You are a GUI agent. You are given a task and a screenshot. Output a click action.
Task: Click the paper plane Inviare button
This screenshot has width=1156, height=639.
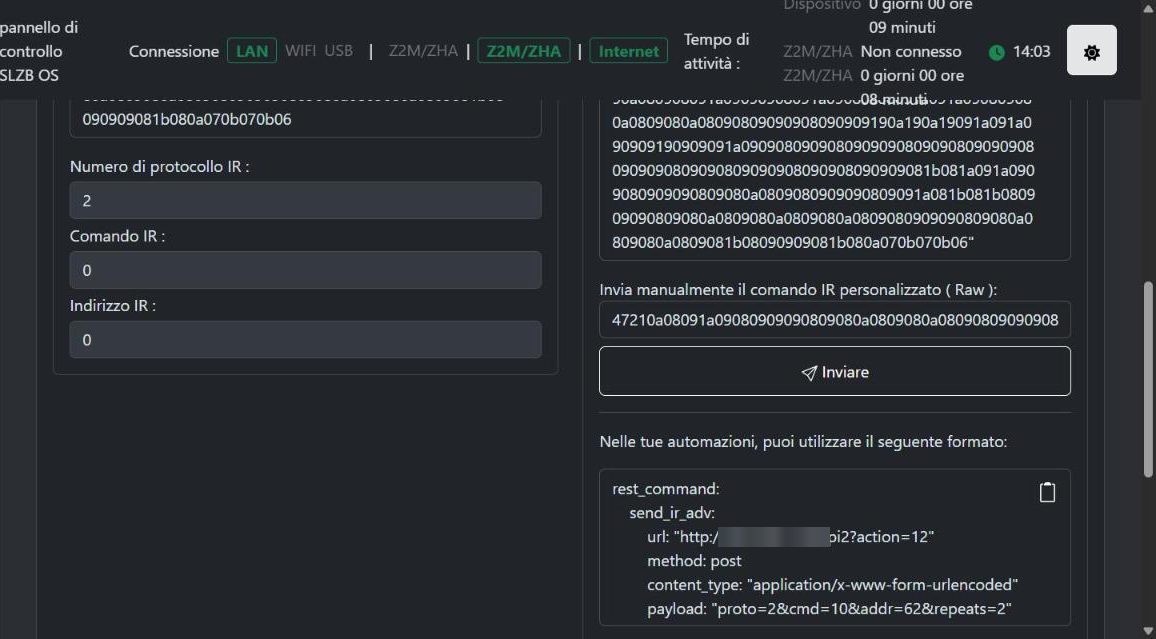click(835, 371)
